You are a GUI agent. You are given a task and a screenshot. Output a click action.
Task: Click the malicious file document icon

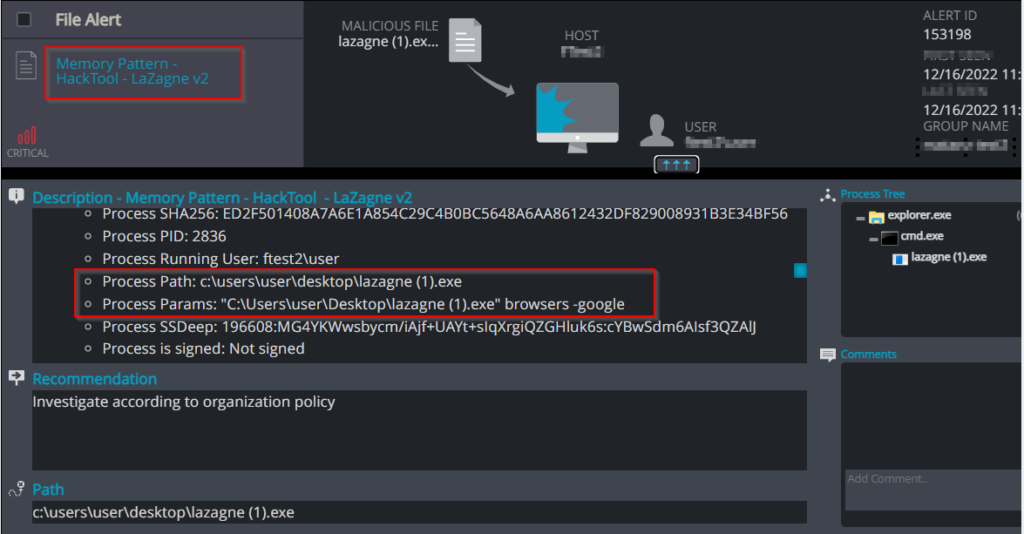click(x=466, y=40)
